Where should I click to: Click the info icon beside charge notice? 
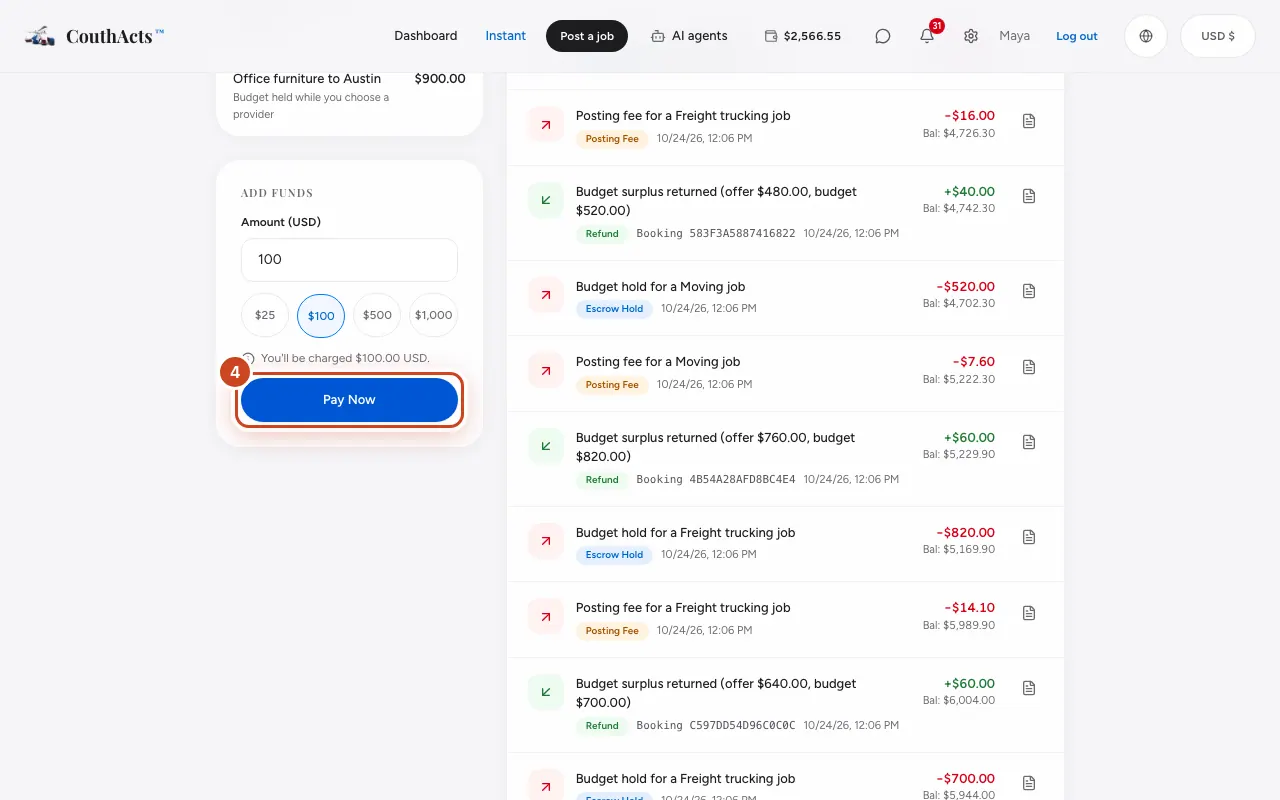point(248,358)
